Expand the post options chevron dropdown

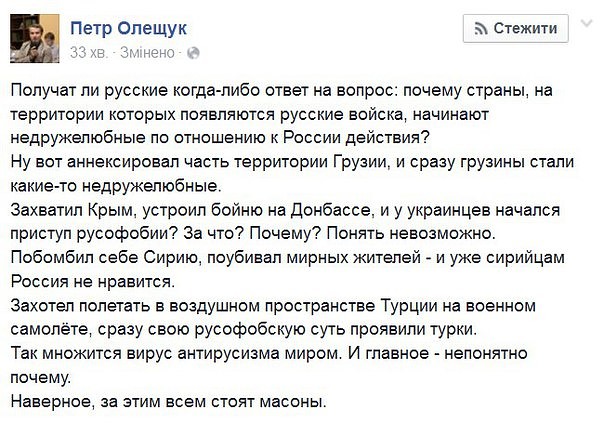pyautogui.click(x=587, y=25)
